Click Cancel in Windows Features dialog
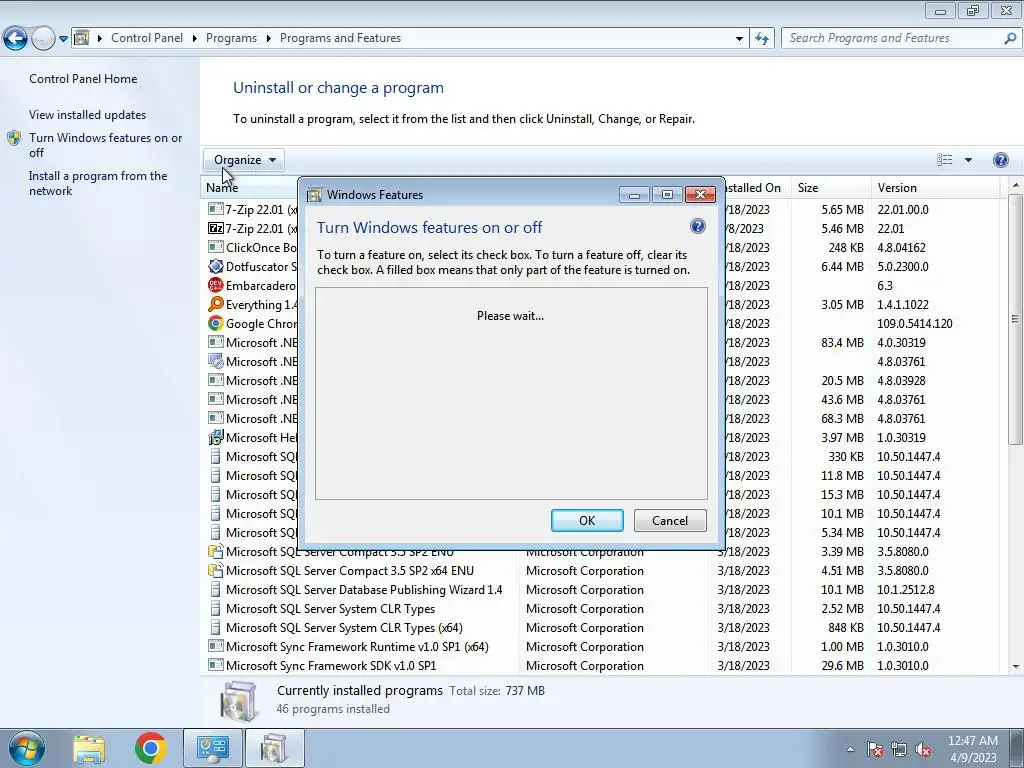 (670, 520)
